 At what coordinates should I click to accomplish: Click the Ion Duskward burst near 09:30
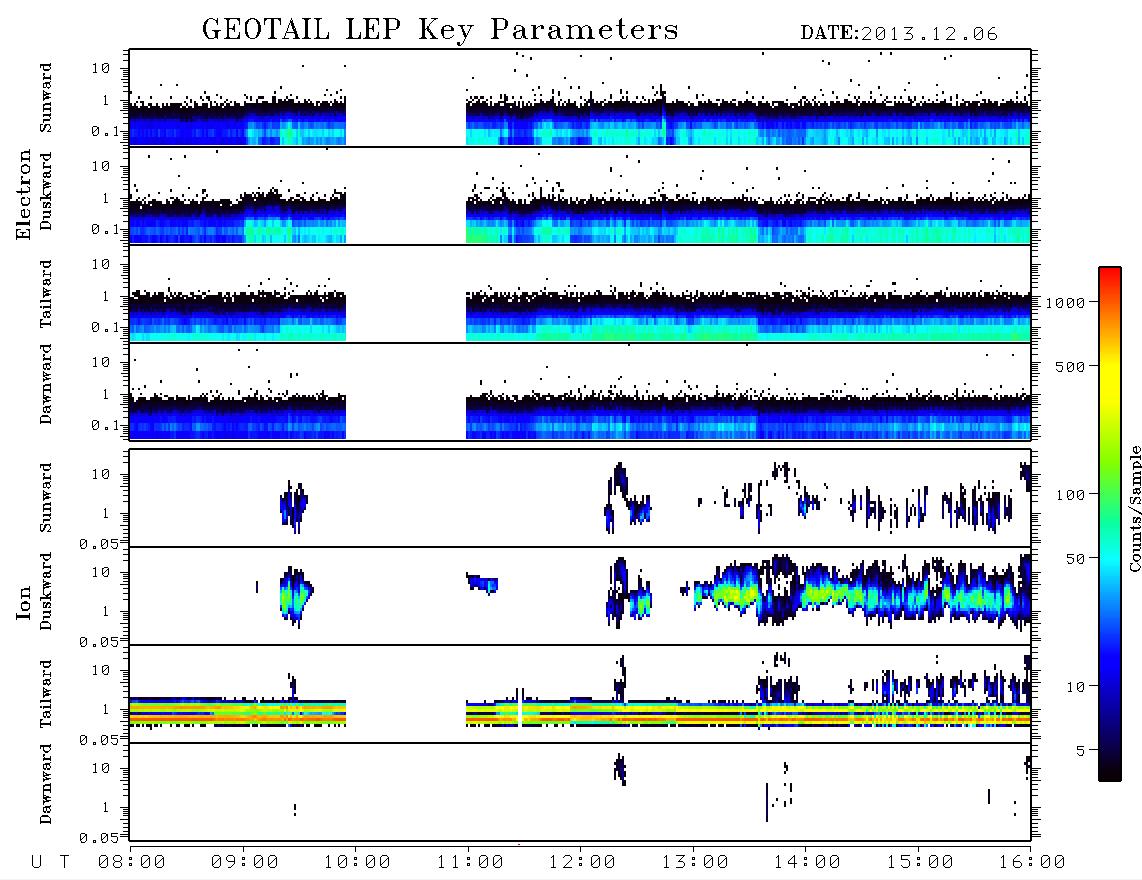[x=295, y=596]
